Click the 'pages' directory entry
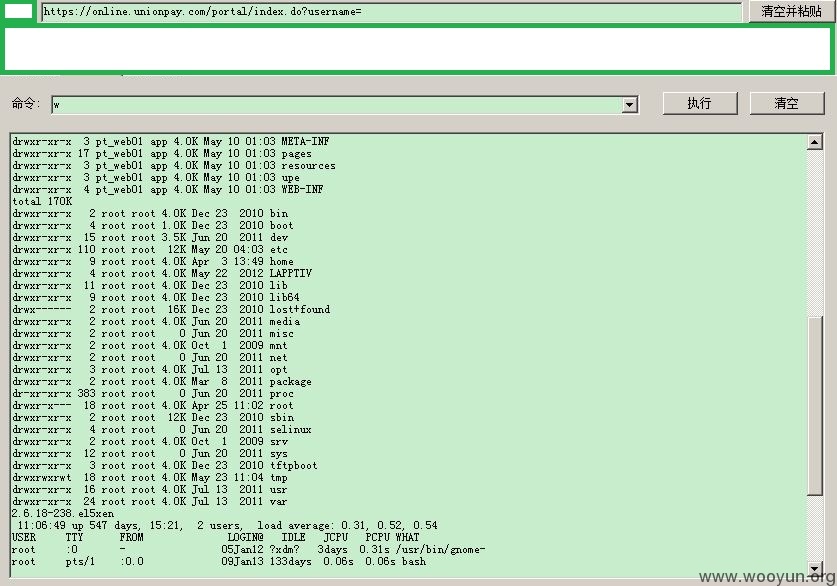 (296, 154)
